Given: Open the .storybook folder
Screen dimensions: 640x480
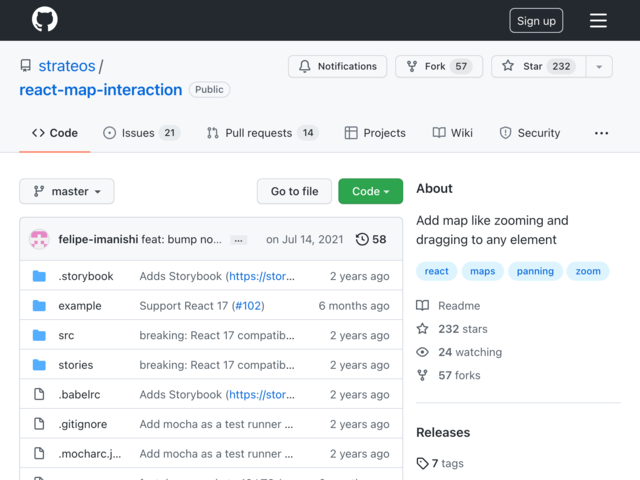Looking at the screenshot, I should tap(86, 276).
